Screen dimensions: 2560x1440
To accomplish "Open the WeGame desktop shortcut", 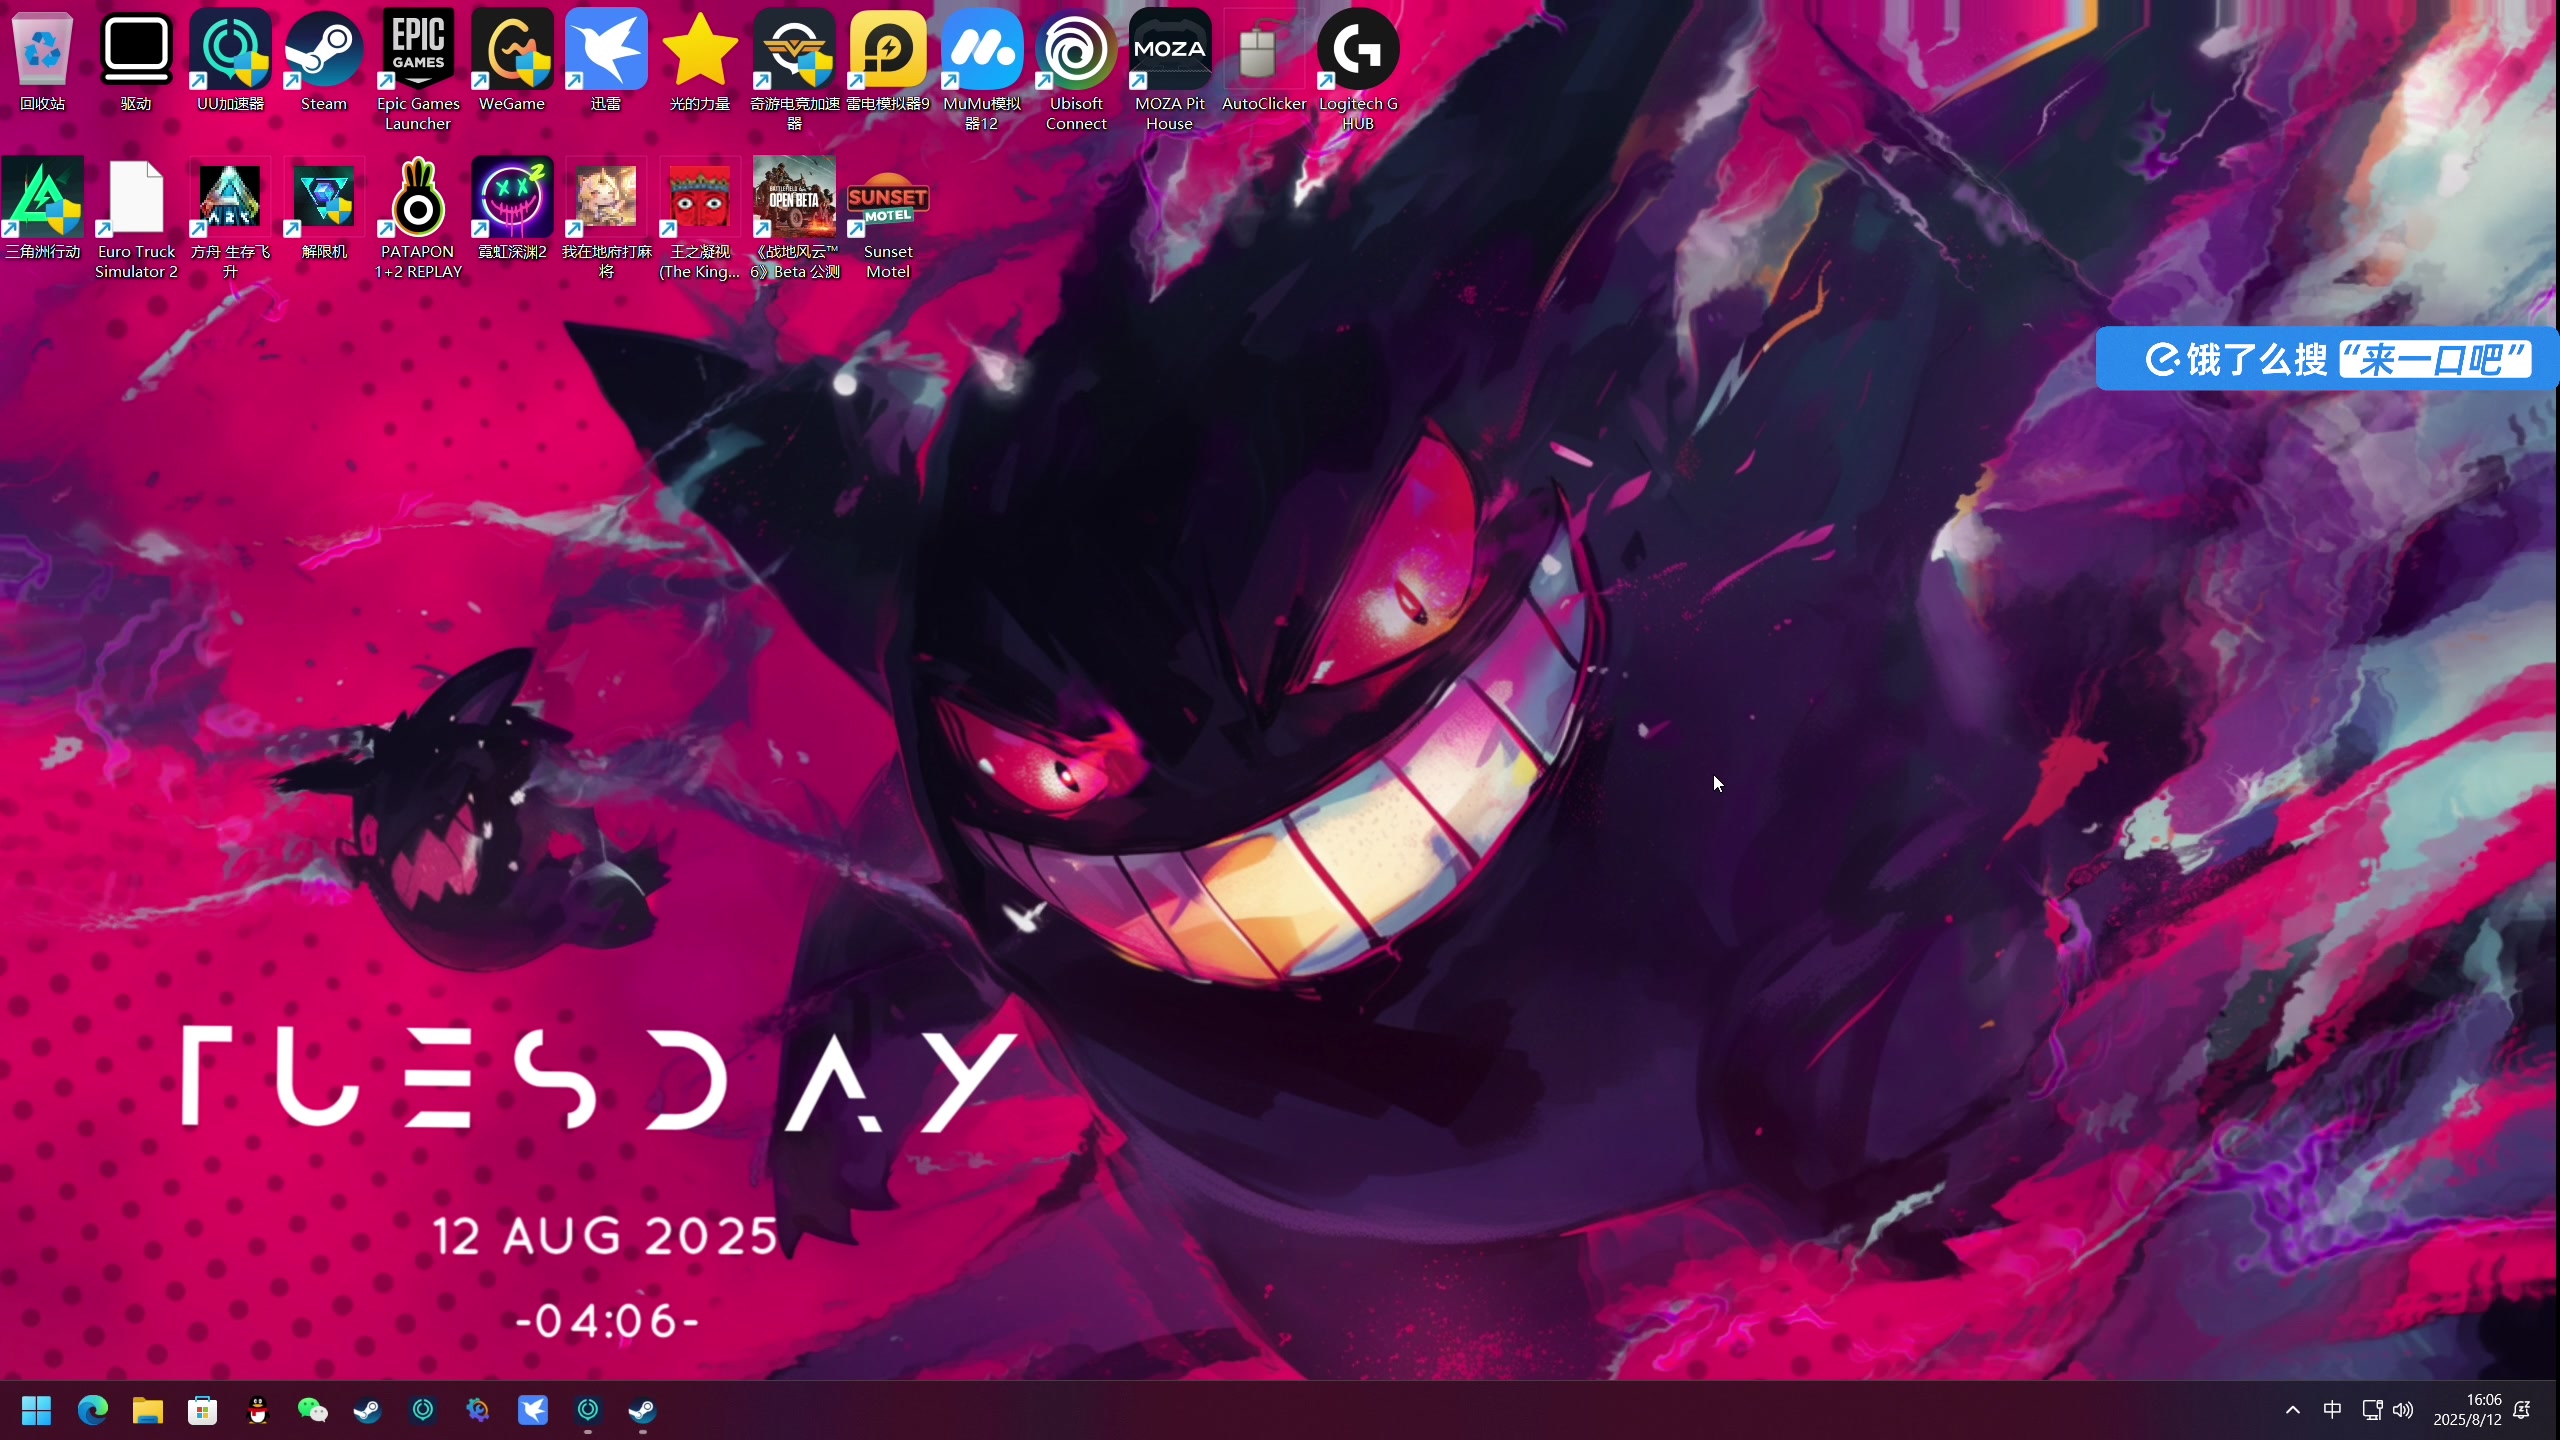I will [x=512, y=62].
